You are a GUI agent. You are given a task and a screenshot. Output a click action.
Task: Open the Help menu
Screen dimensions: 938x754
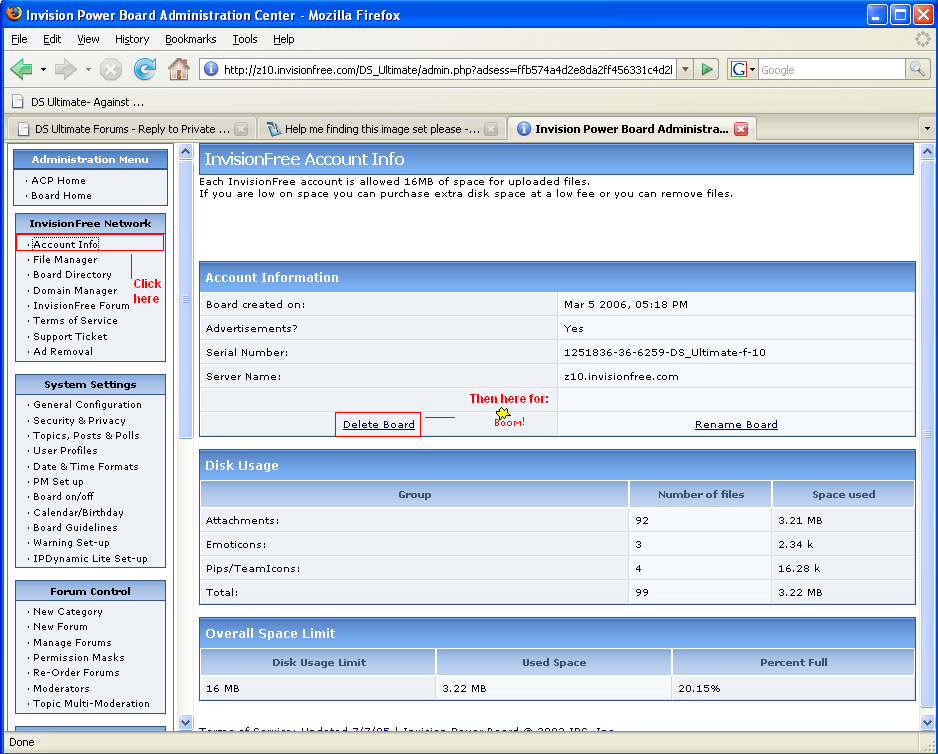pos(284,39)
